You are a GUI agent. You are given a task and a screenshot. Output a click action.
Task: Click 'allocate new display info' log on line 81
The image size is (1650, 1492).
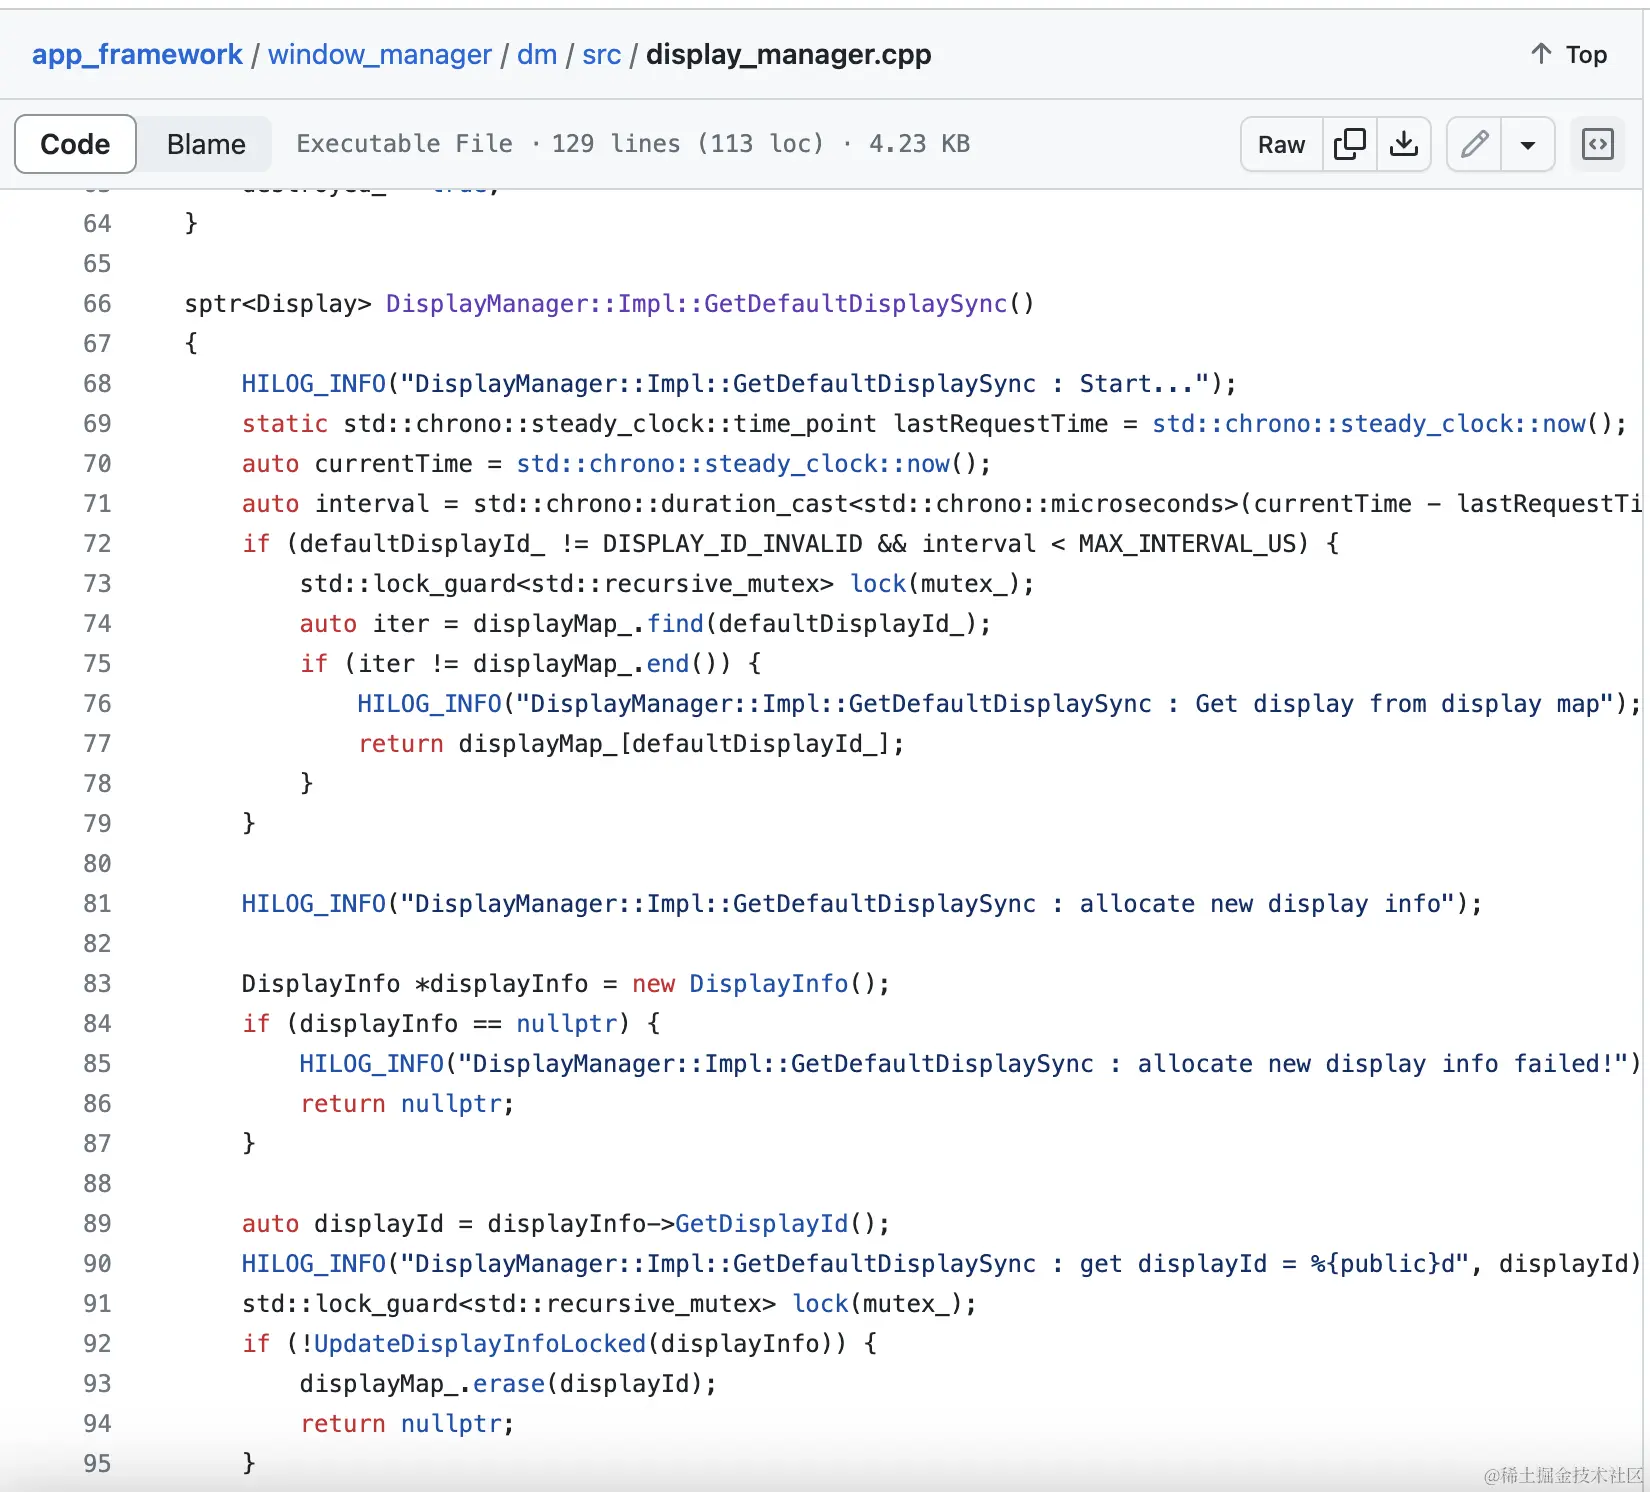[x=861, y=904]
